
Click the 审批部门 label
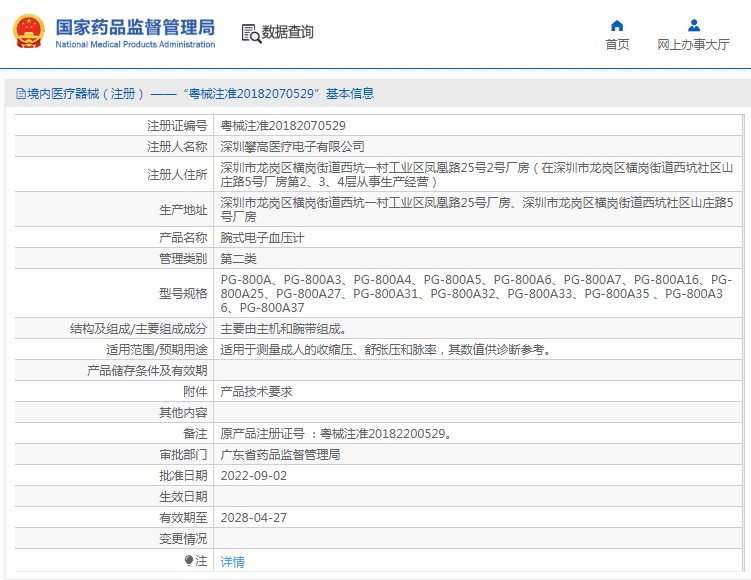[183, 455]
